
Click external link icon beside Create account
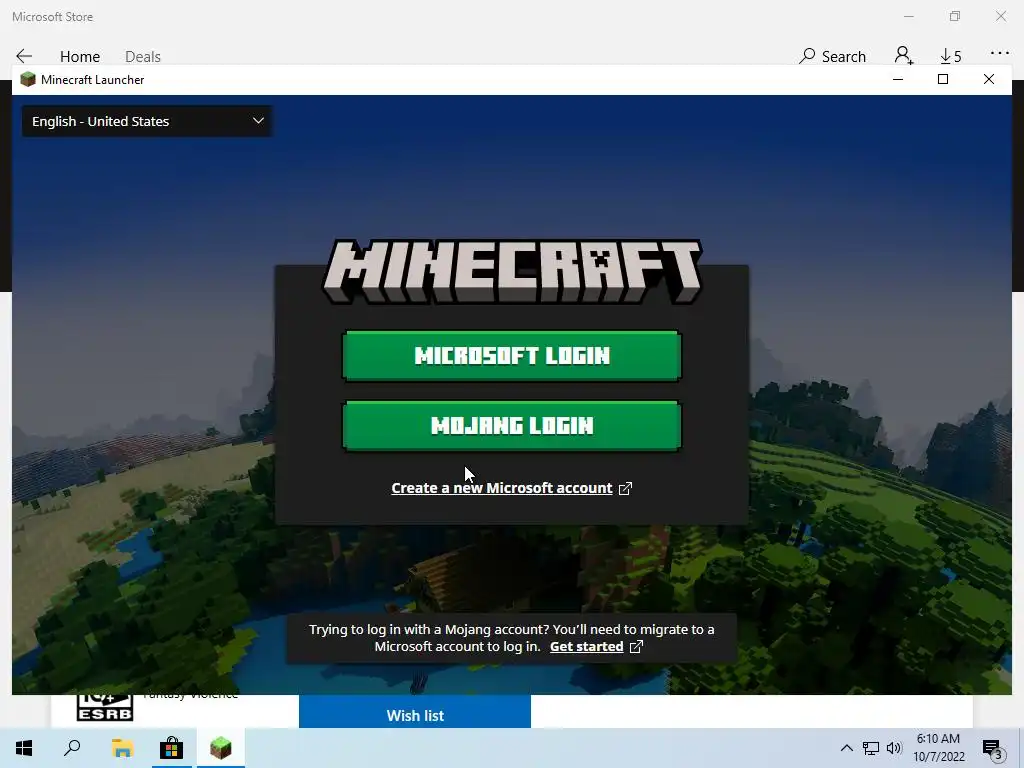[x=625, y=488]
